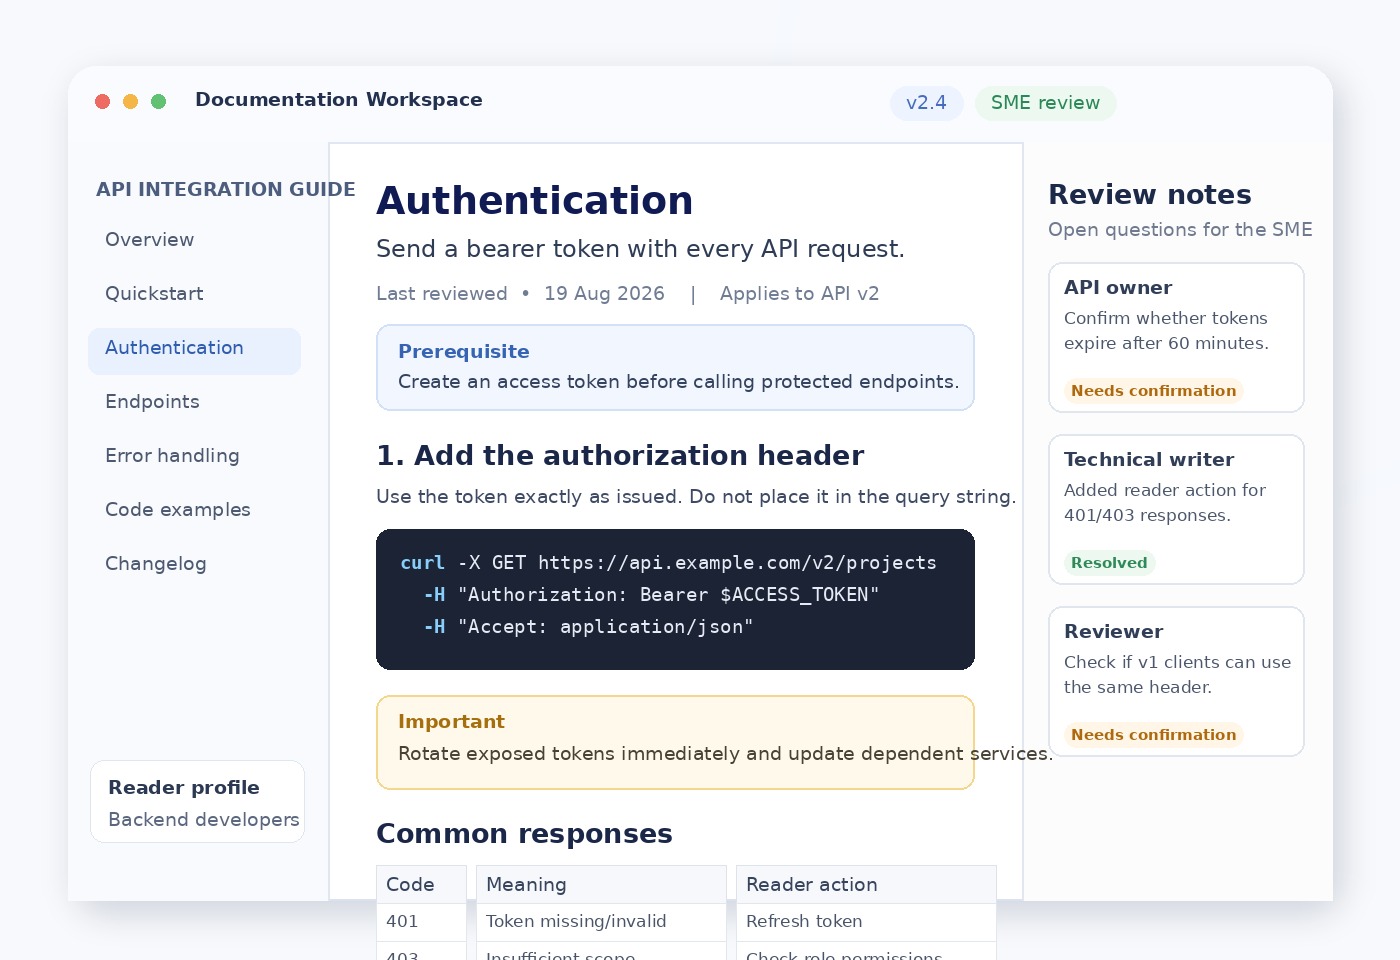Click the 'Review notes' panel heading
The image size is (1400, 960).
1150,195
